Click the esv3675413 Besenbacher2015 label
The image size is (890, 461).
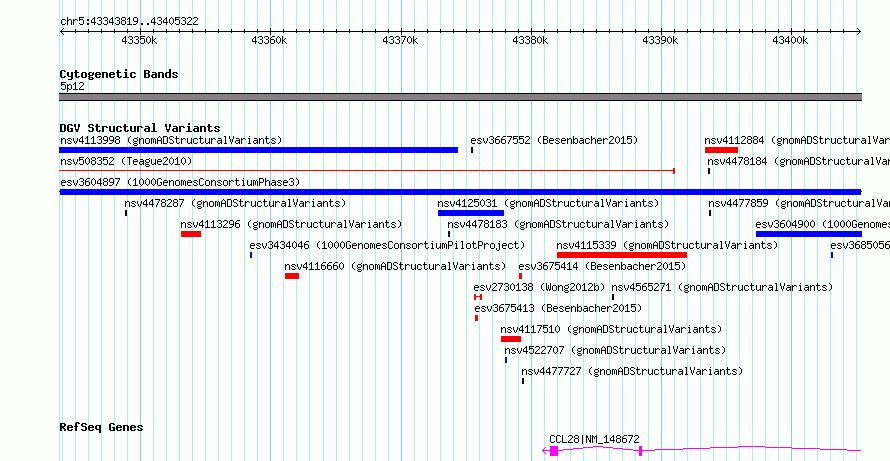[558, 308]
